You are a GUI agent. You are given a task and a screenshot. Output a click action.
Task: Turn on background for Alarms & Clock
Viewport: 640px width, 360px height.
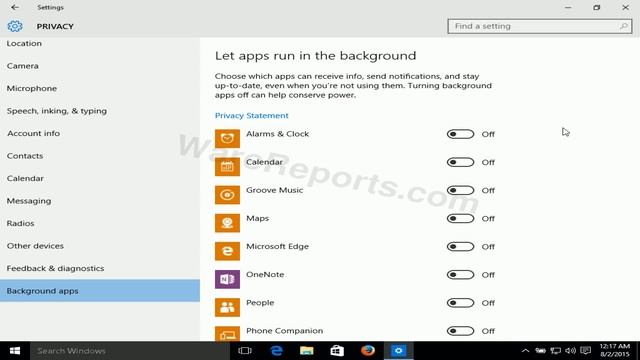pos(460,134)
